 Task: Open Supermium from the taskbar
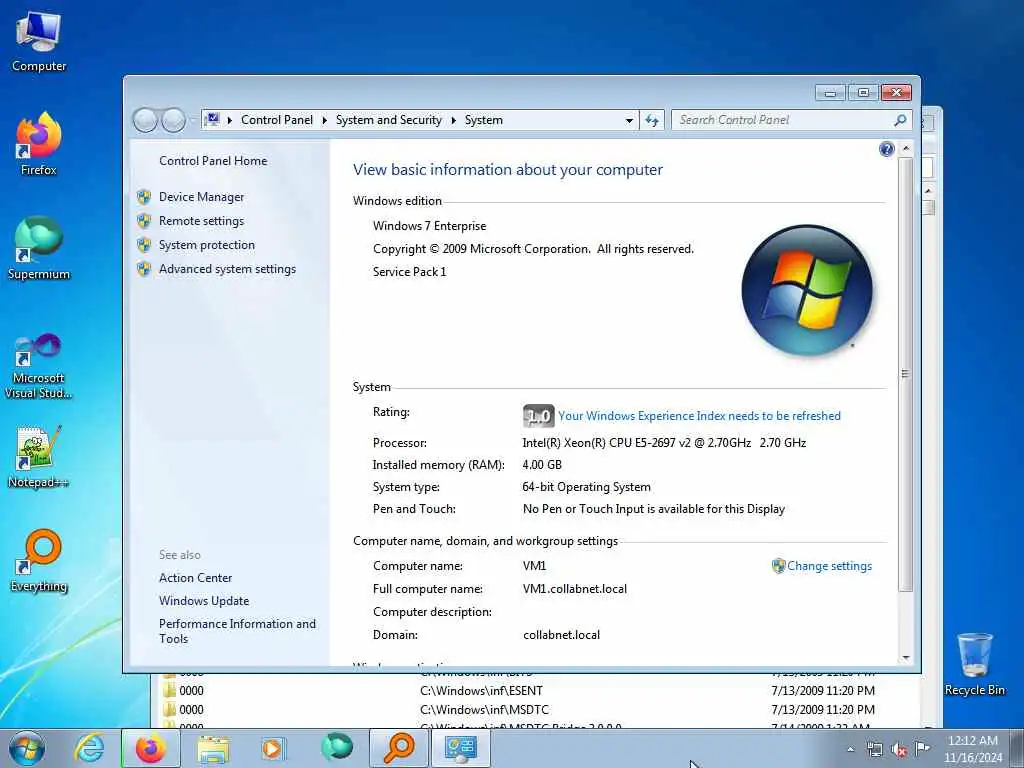336,748
